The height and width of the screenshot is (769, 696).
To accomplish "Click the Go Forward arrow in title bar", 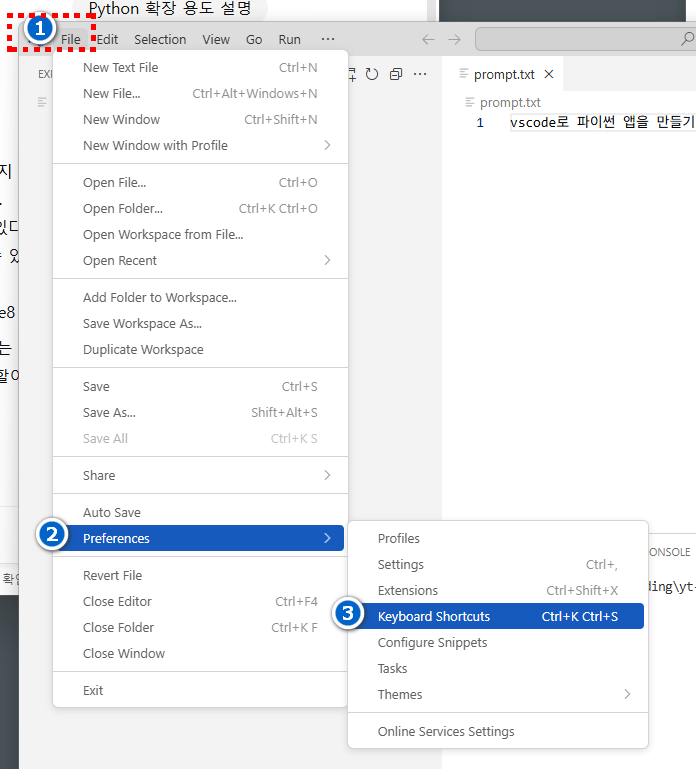I will [454, 39].
